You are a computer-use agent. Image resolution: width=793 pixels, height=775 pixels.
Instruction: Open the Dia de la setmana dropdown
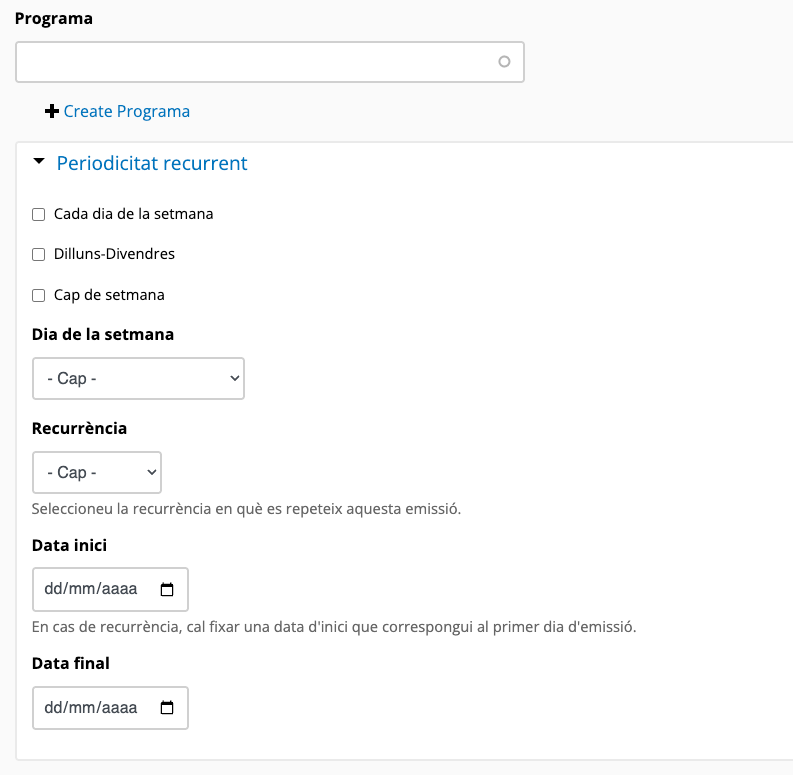[138, 379]
